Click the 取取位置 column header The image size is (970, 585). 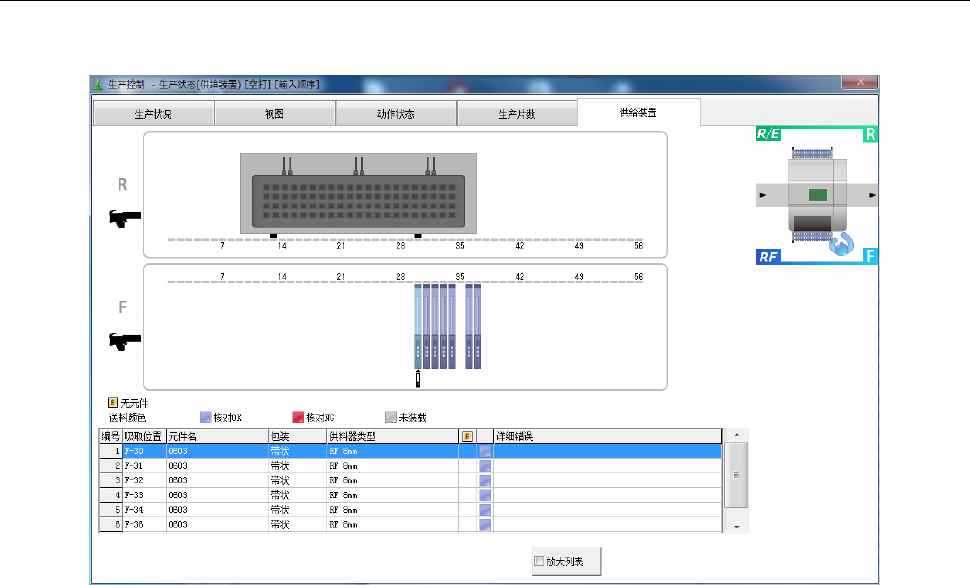point(143,436)
